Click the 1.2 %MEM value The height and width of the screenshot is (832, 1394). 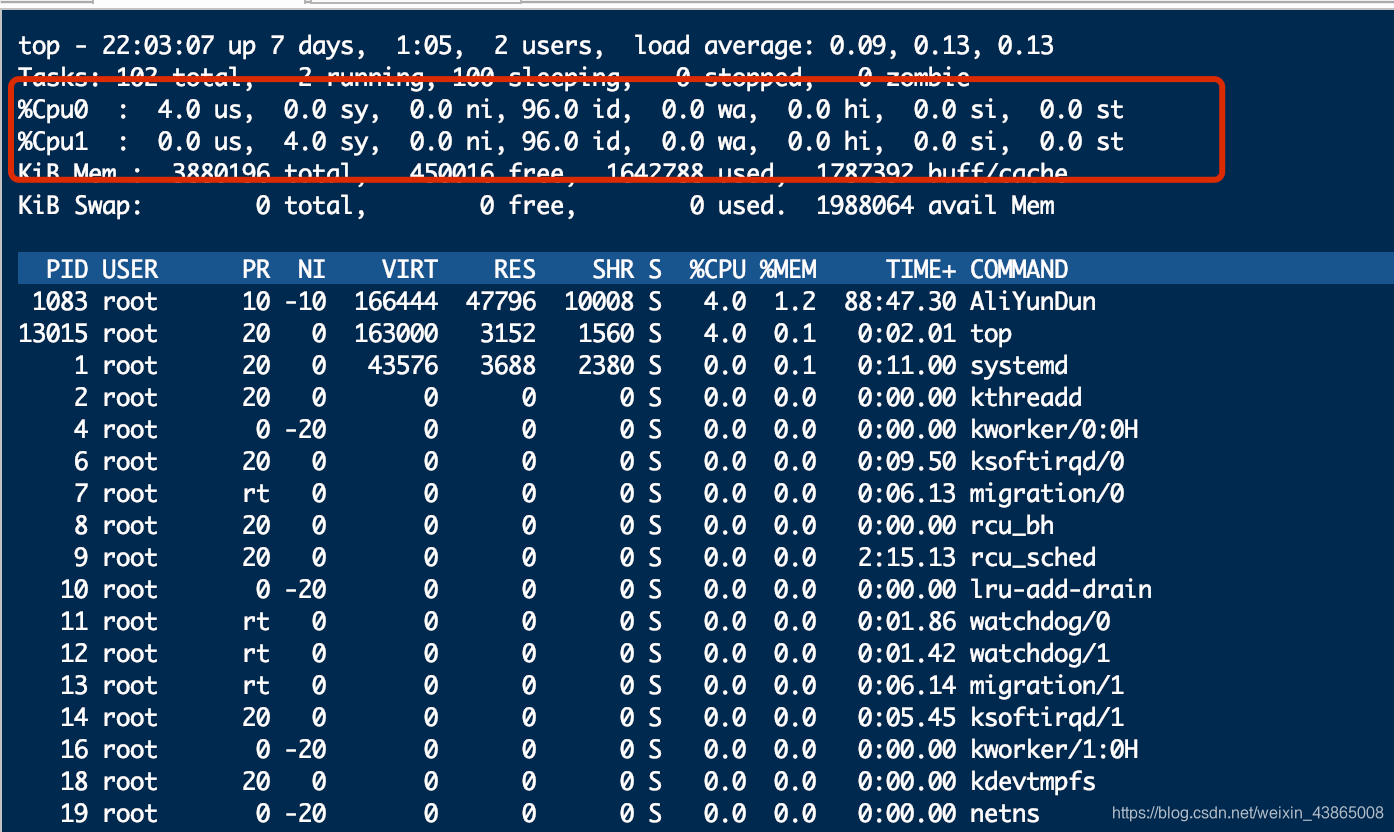pyautogui.click(x=795, y=301)
